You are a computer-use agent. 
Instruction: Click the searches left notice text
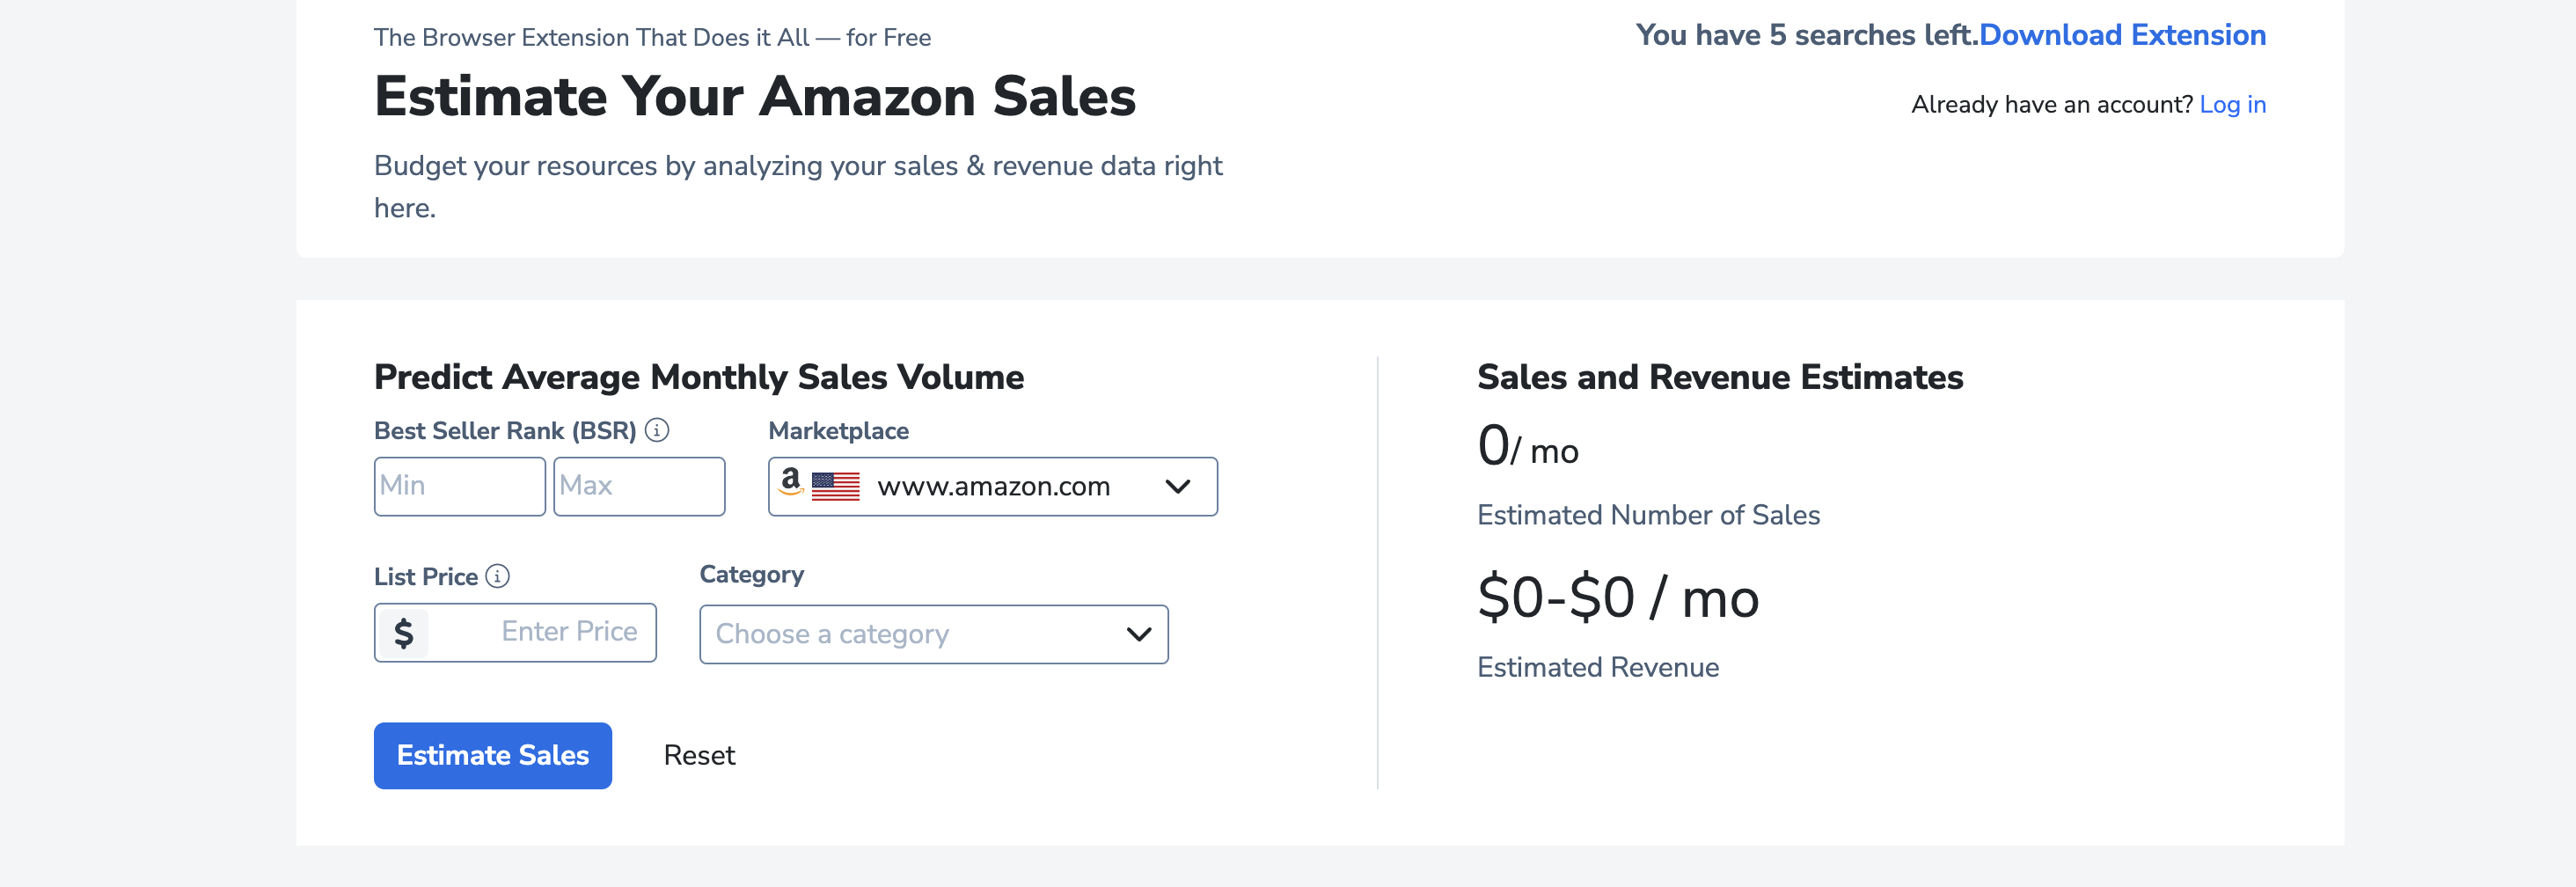(x=1806, y=35)
